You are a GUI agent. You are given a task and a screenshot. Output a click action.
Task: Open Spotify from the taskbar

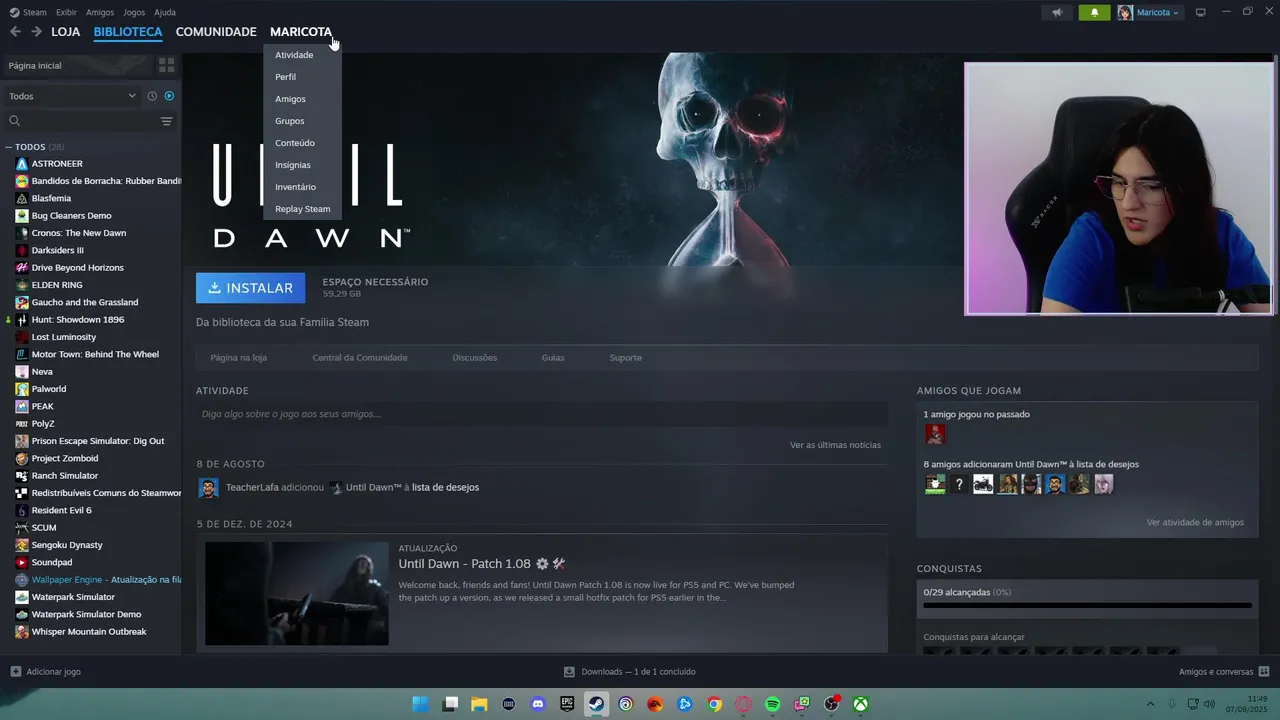coord(772,704)
